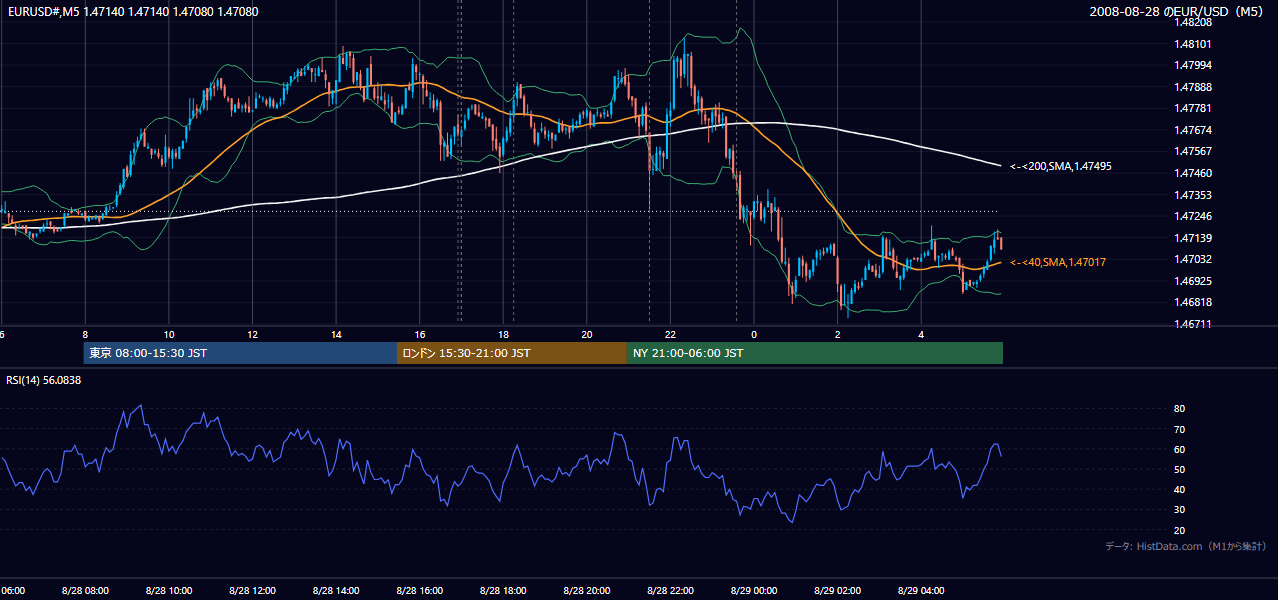Click the RSI scale value 20
1278x600 pixels.
point(1180,530)
